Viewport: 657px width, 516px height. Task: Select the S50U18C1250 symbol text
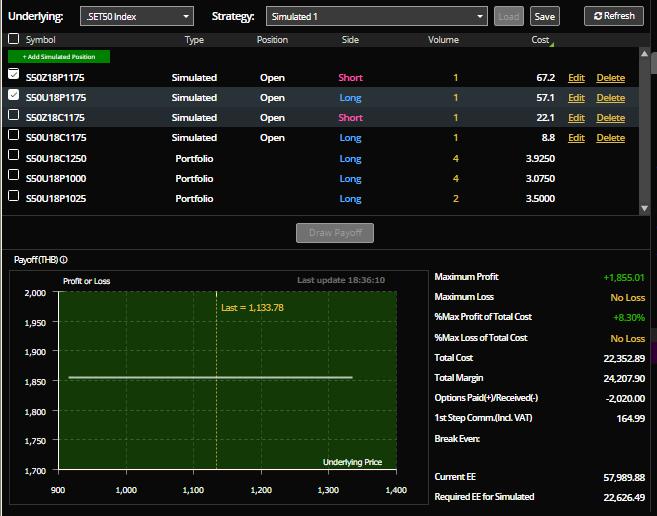(56, 158)
